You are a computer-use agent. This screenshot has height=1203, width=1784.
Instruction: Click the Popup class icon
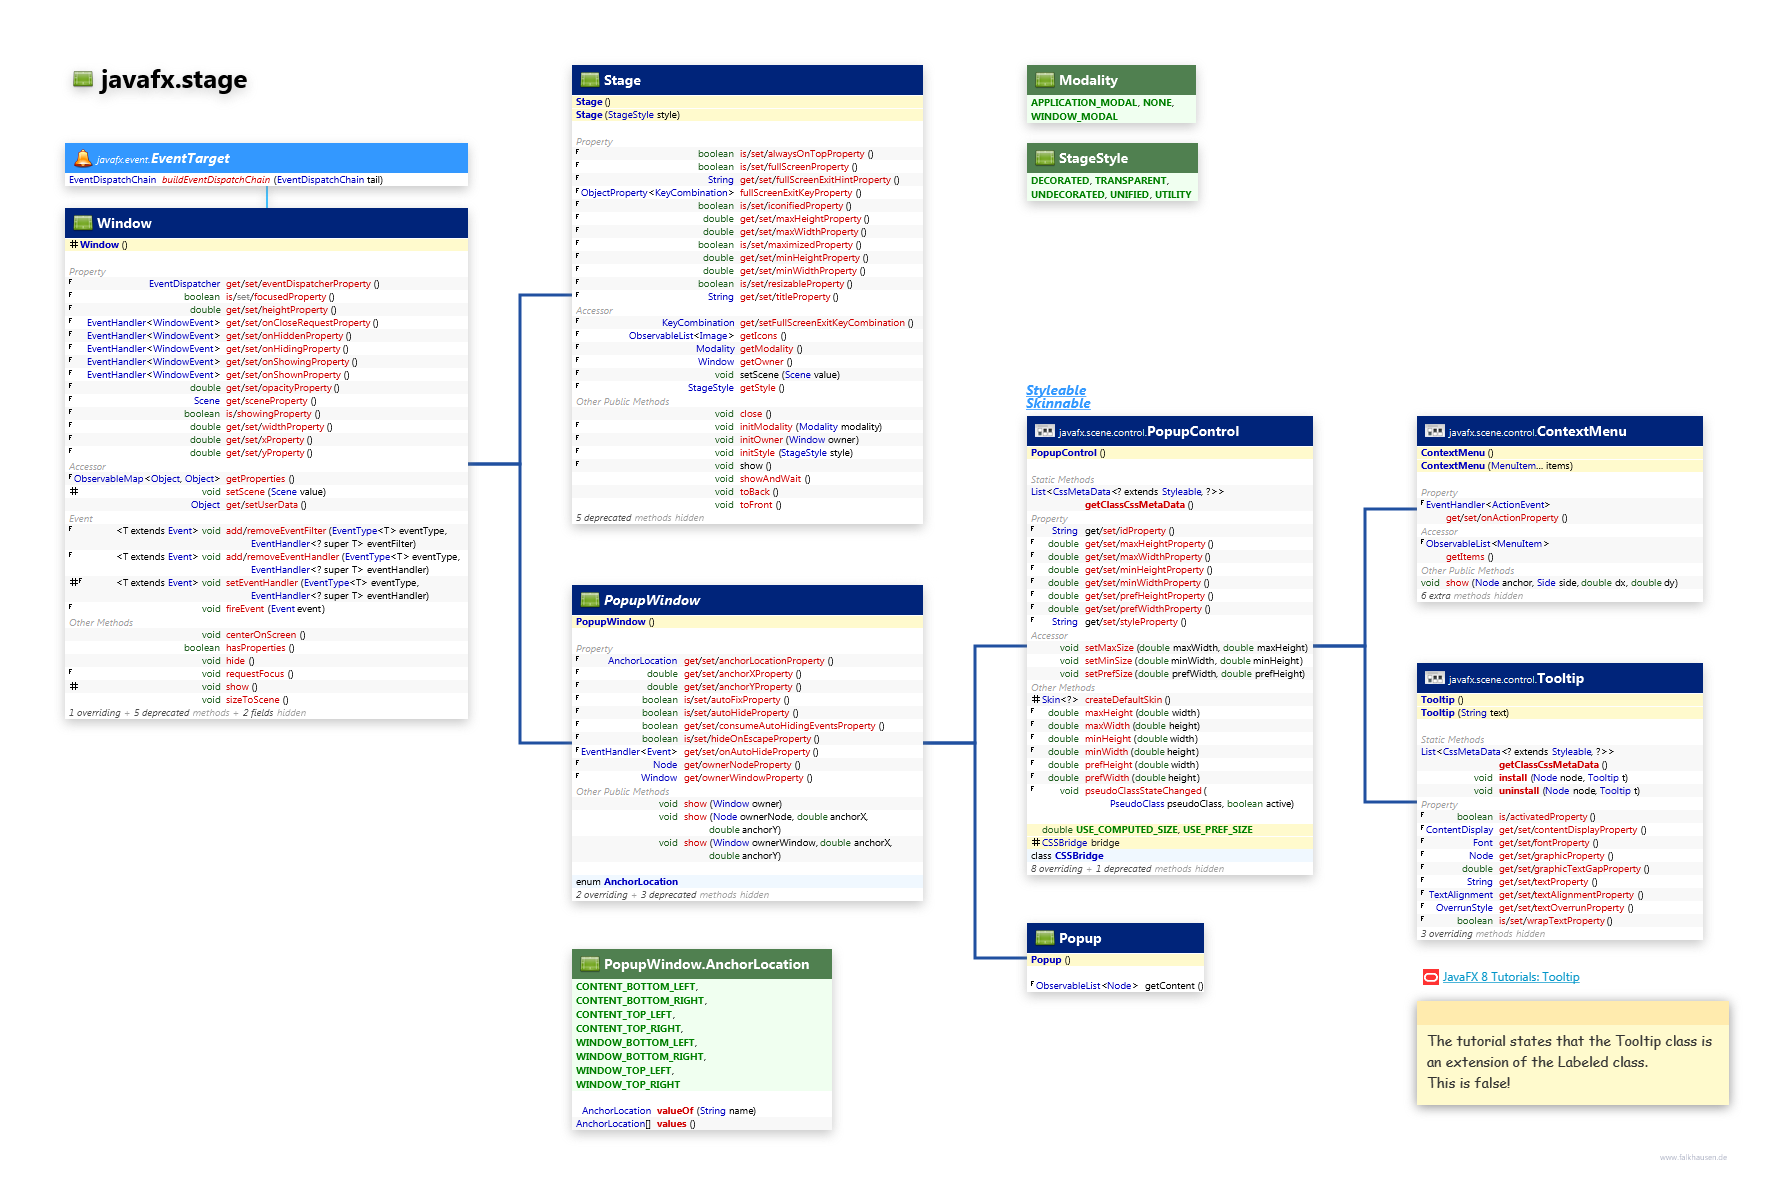tap(1045, 938)
